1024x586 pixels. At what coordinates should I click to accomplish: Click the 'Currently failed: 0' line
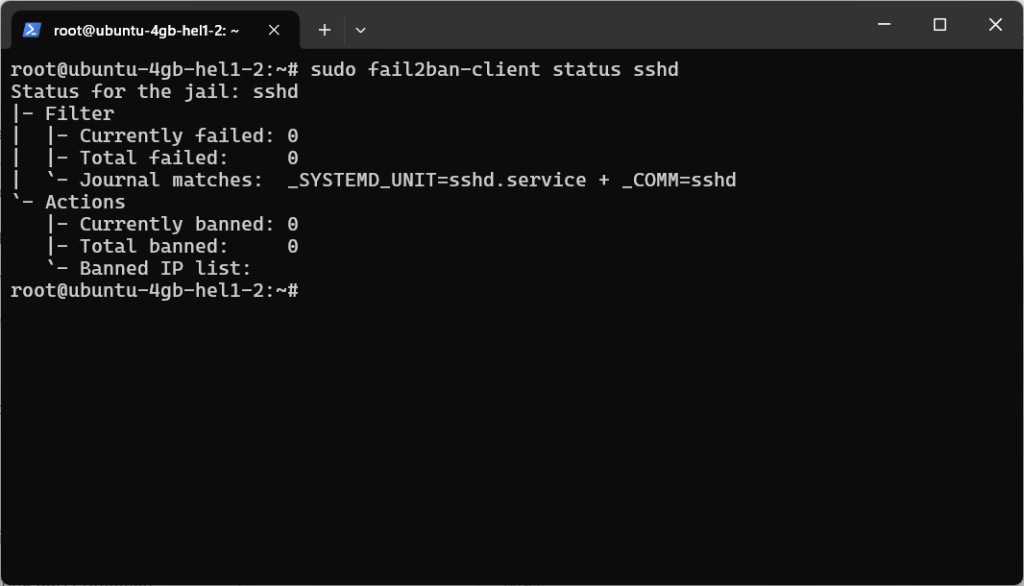188,136
